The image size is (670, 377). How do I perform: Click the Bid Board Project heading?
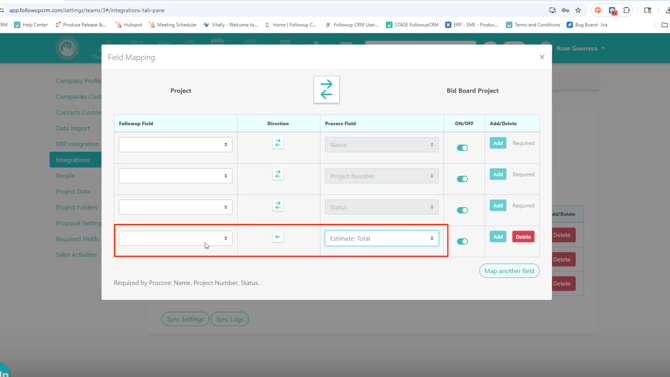coord(473,91)
